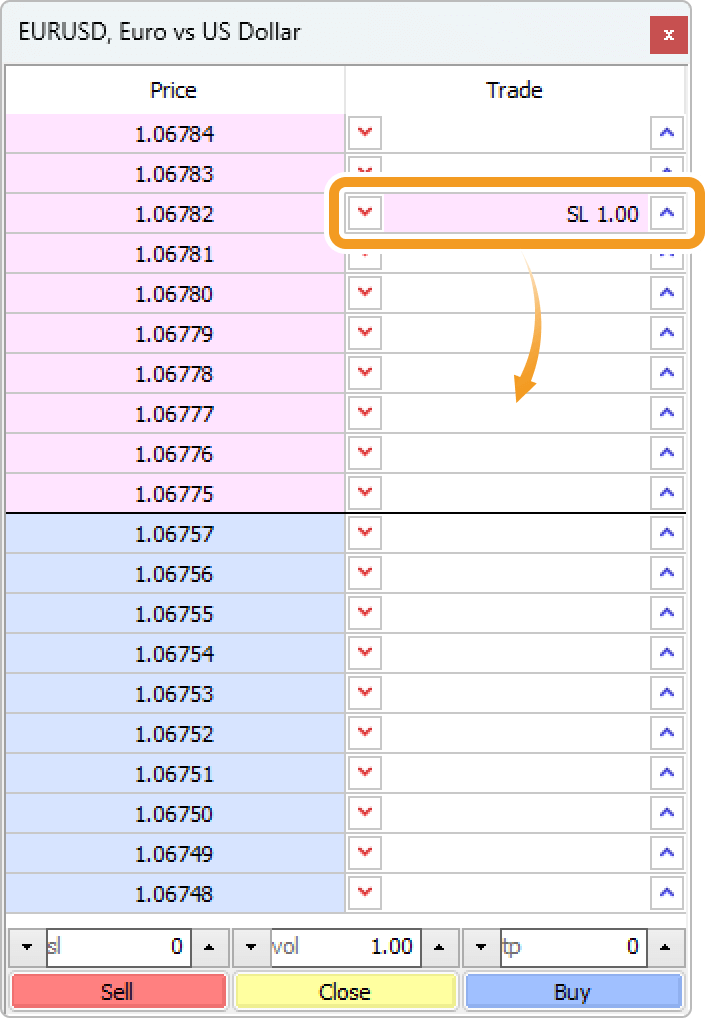Click red sell arrow at price 1.06751
This screenshot has height=1018, width=710.
tap(365, 773)
